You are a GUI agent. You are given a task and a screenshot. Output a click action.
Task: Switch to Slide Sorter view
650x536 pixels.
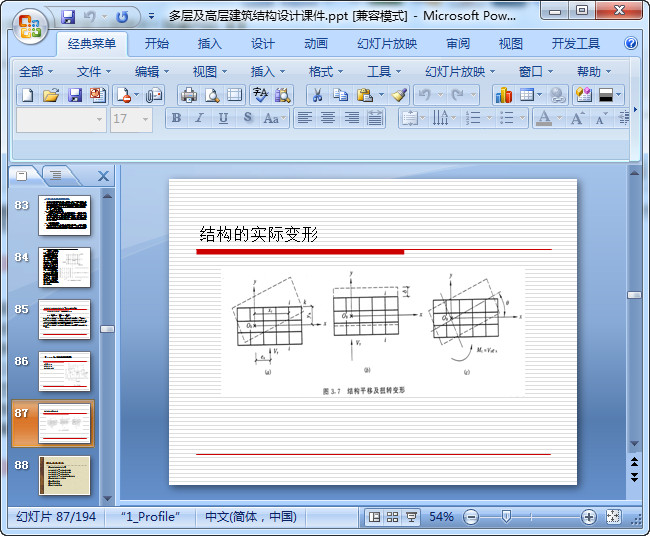tap(392, 517)
